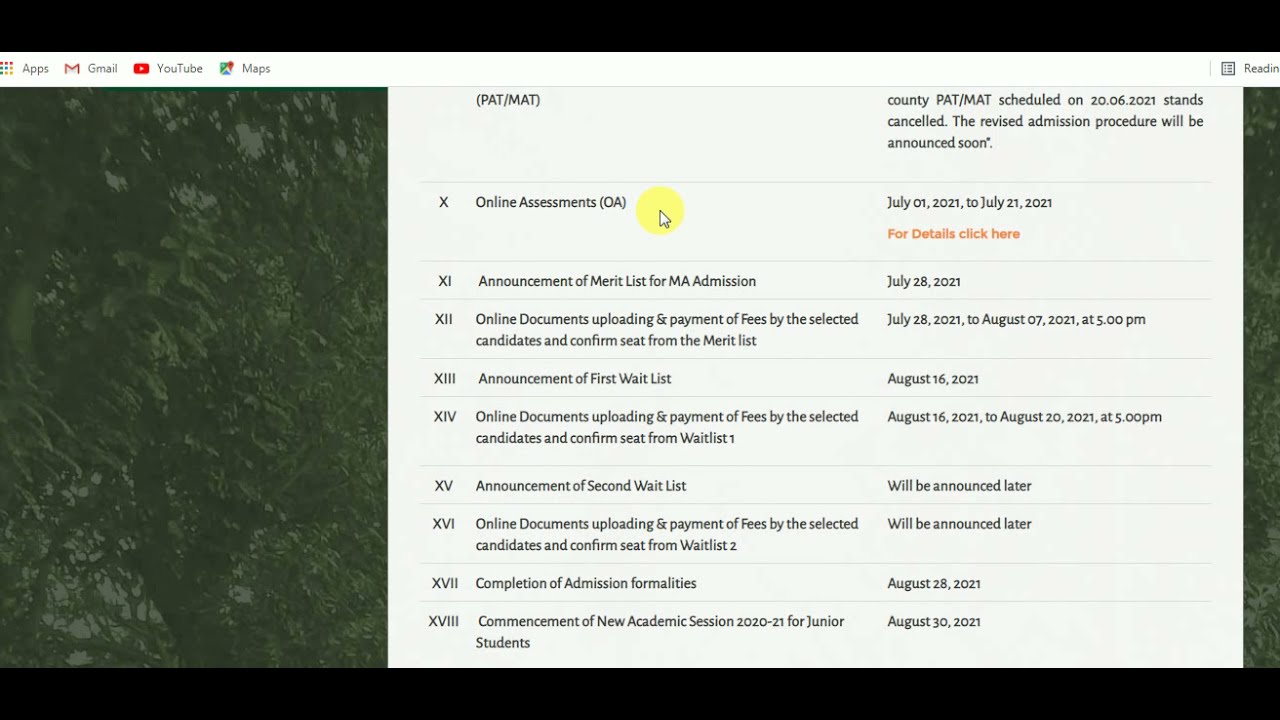Click the '(PAT/MAT)' text
The height and width of the screenshot is (720, 1280).
pos(508,100)
